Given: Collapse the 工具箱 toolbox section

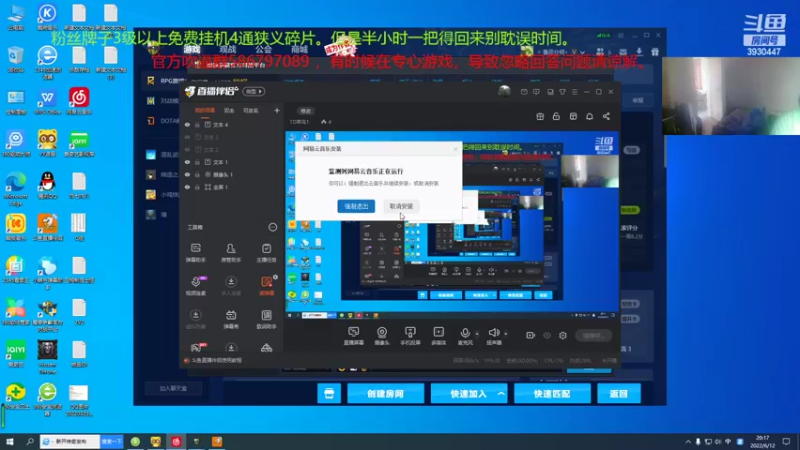Looking at the screenshot, I should tap(272, 227).
